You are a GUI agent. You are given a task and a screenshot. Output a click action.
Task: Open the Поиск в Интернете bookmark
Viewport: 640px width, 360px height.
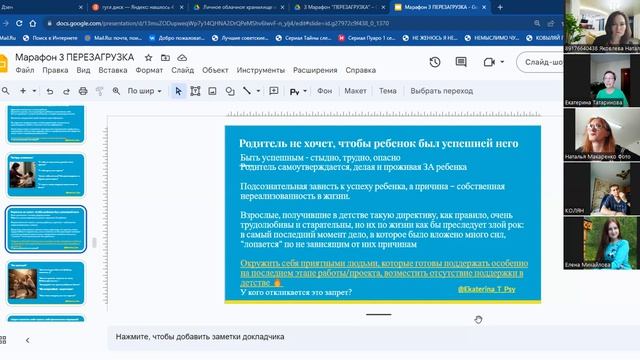coord(50,38)
